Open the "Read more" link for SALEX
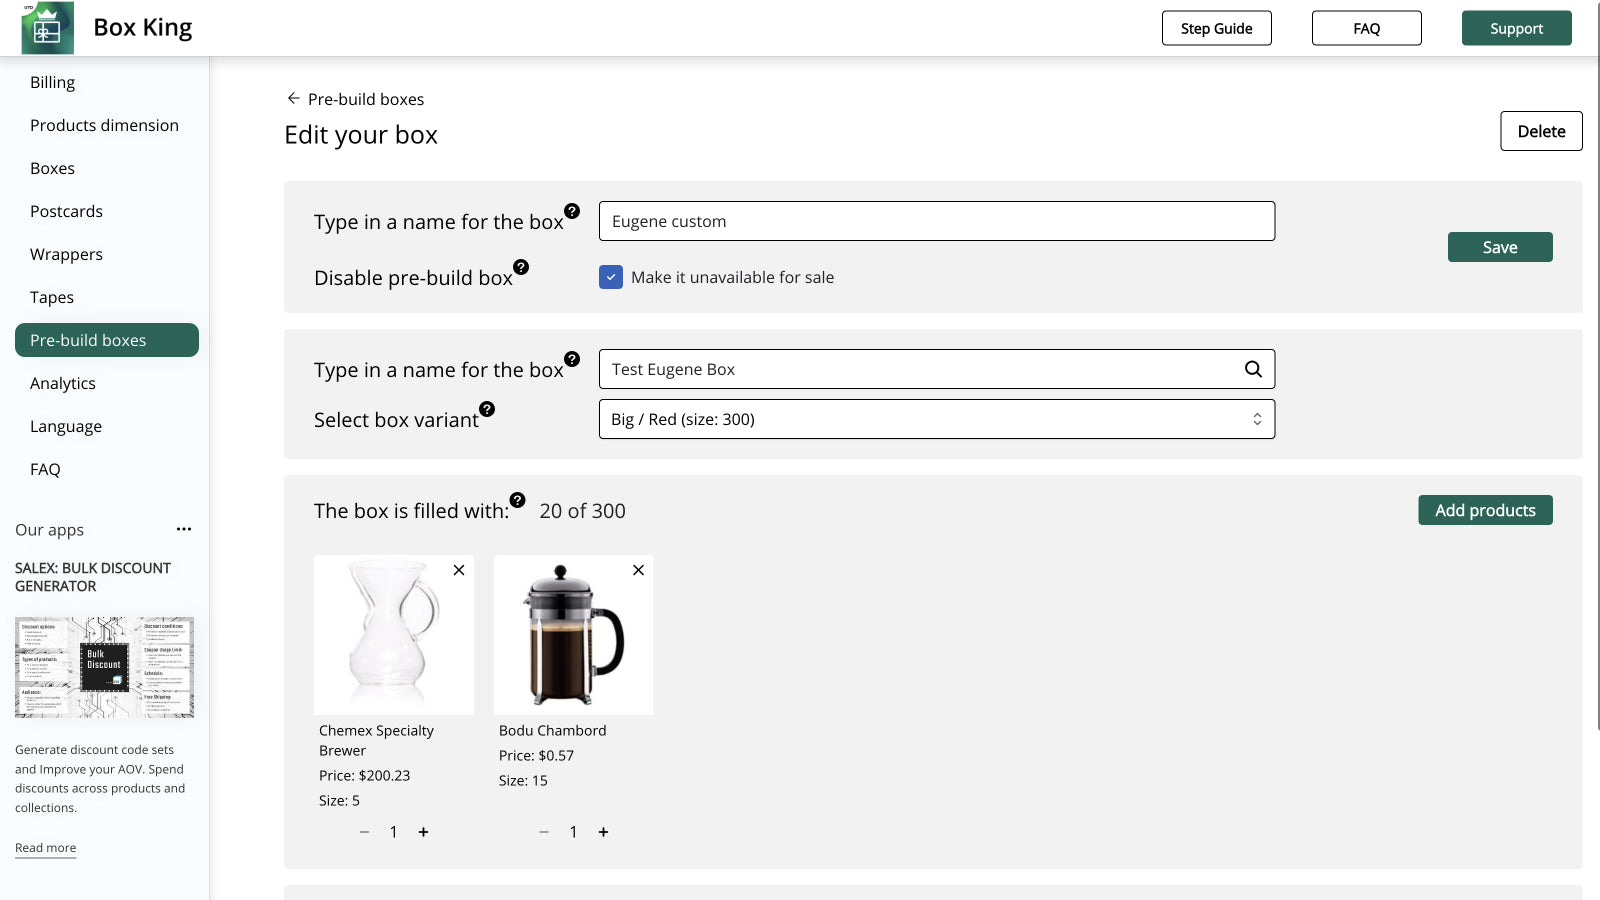Viewport: 1600px width, 900px height. click(x=45, y=847)
